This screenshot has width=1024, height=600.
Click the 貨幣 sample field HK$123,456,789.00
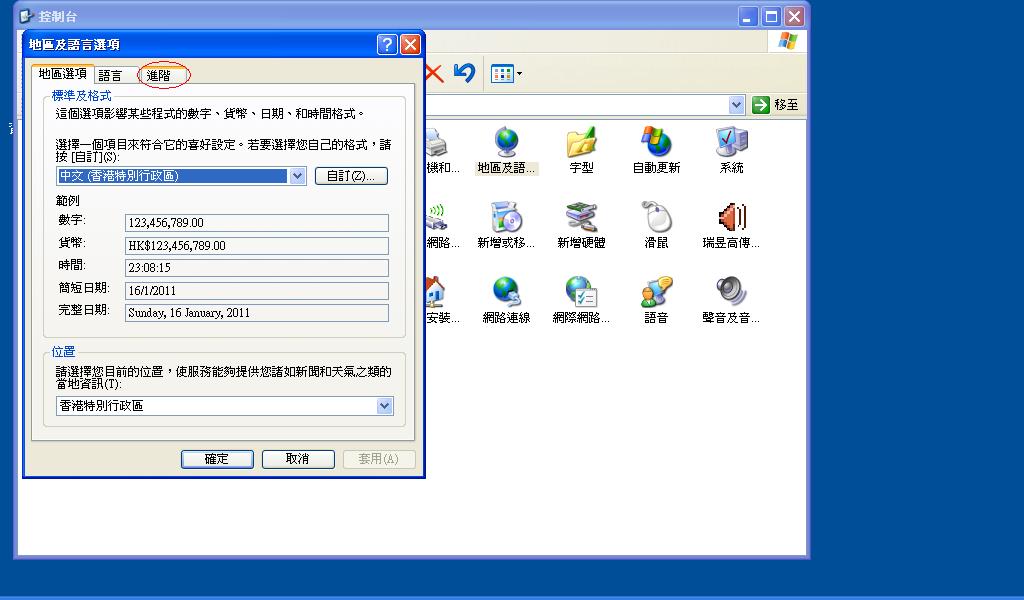257,245
